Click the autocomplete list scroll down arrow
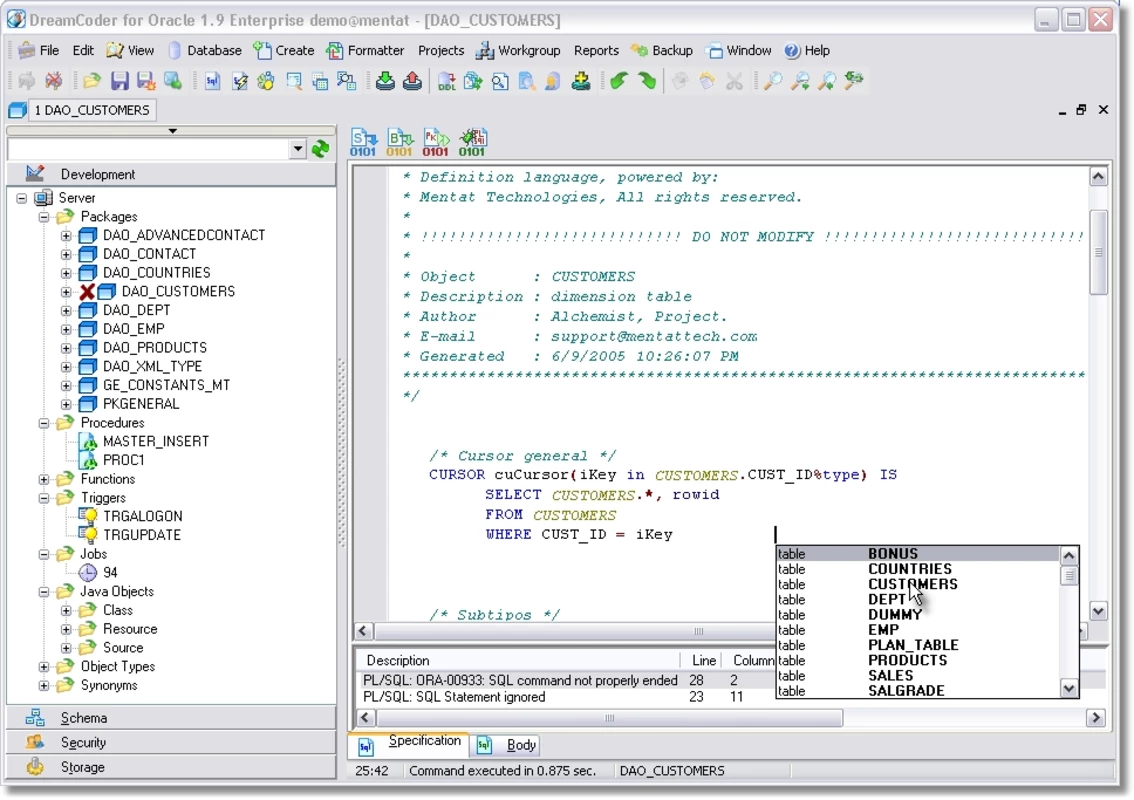This screenshot has width=1134, height=800. tap(1069, 689)
